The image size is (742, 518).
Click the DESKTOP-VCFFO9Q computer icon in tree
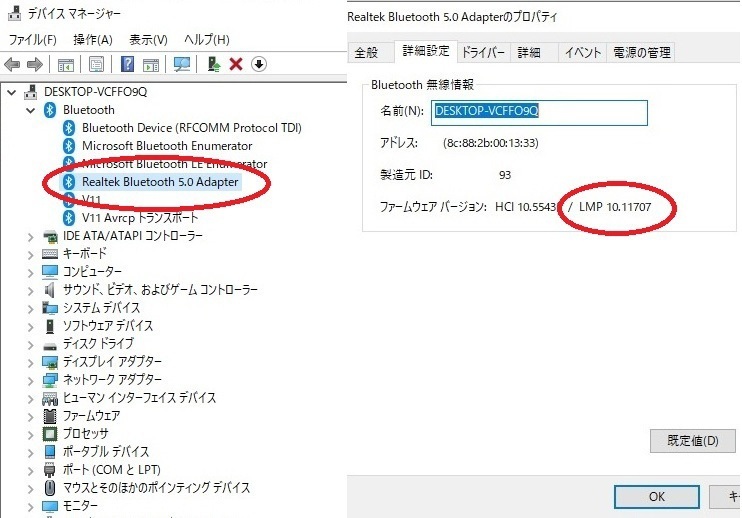pos(31,91)
